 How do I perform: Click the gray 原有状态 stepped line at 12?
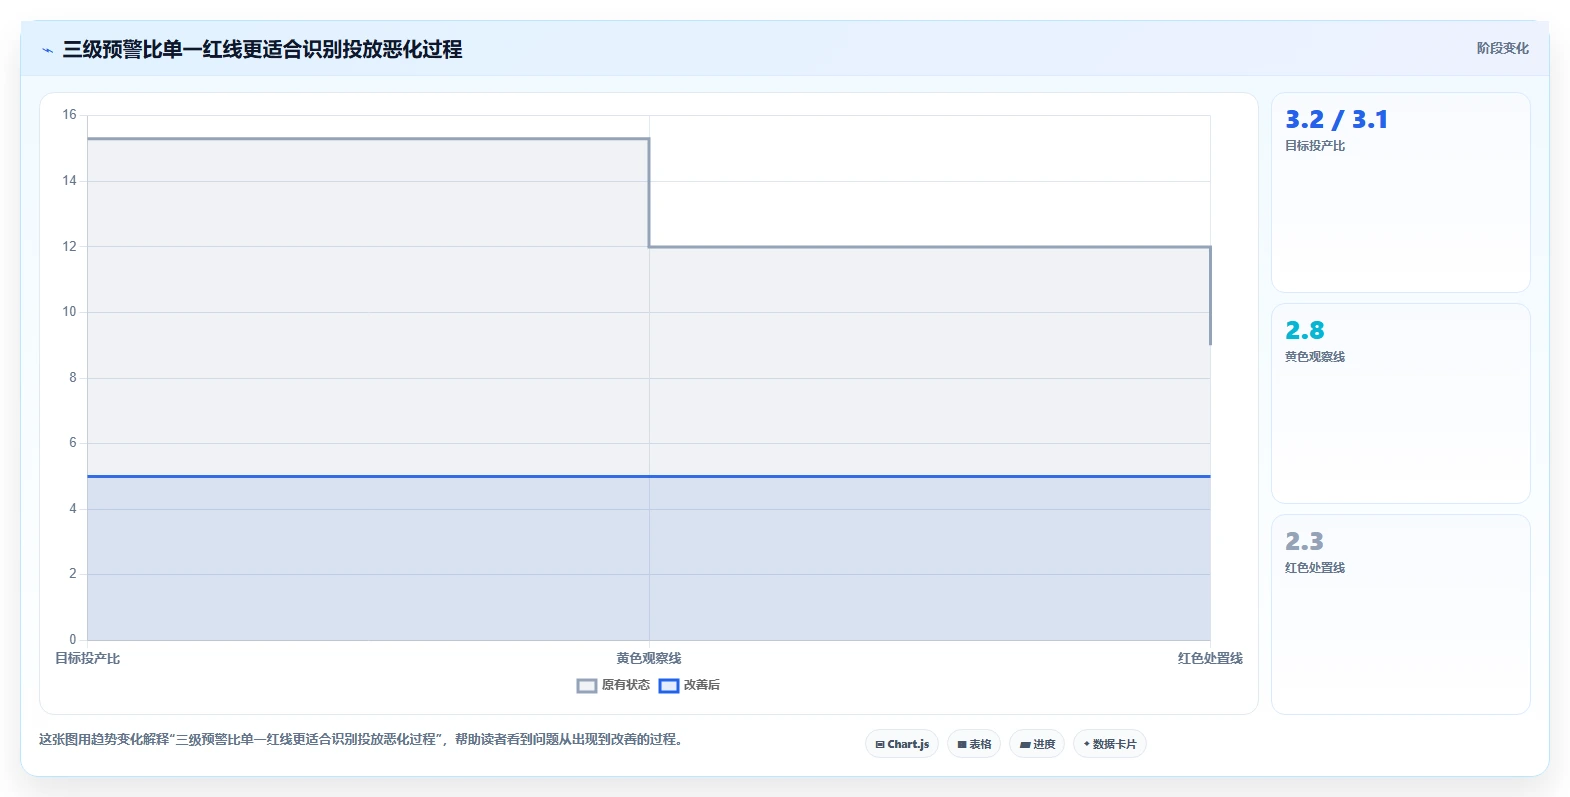coord(930,247)
